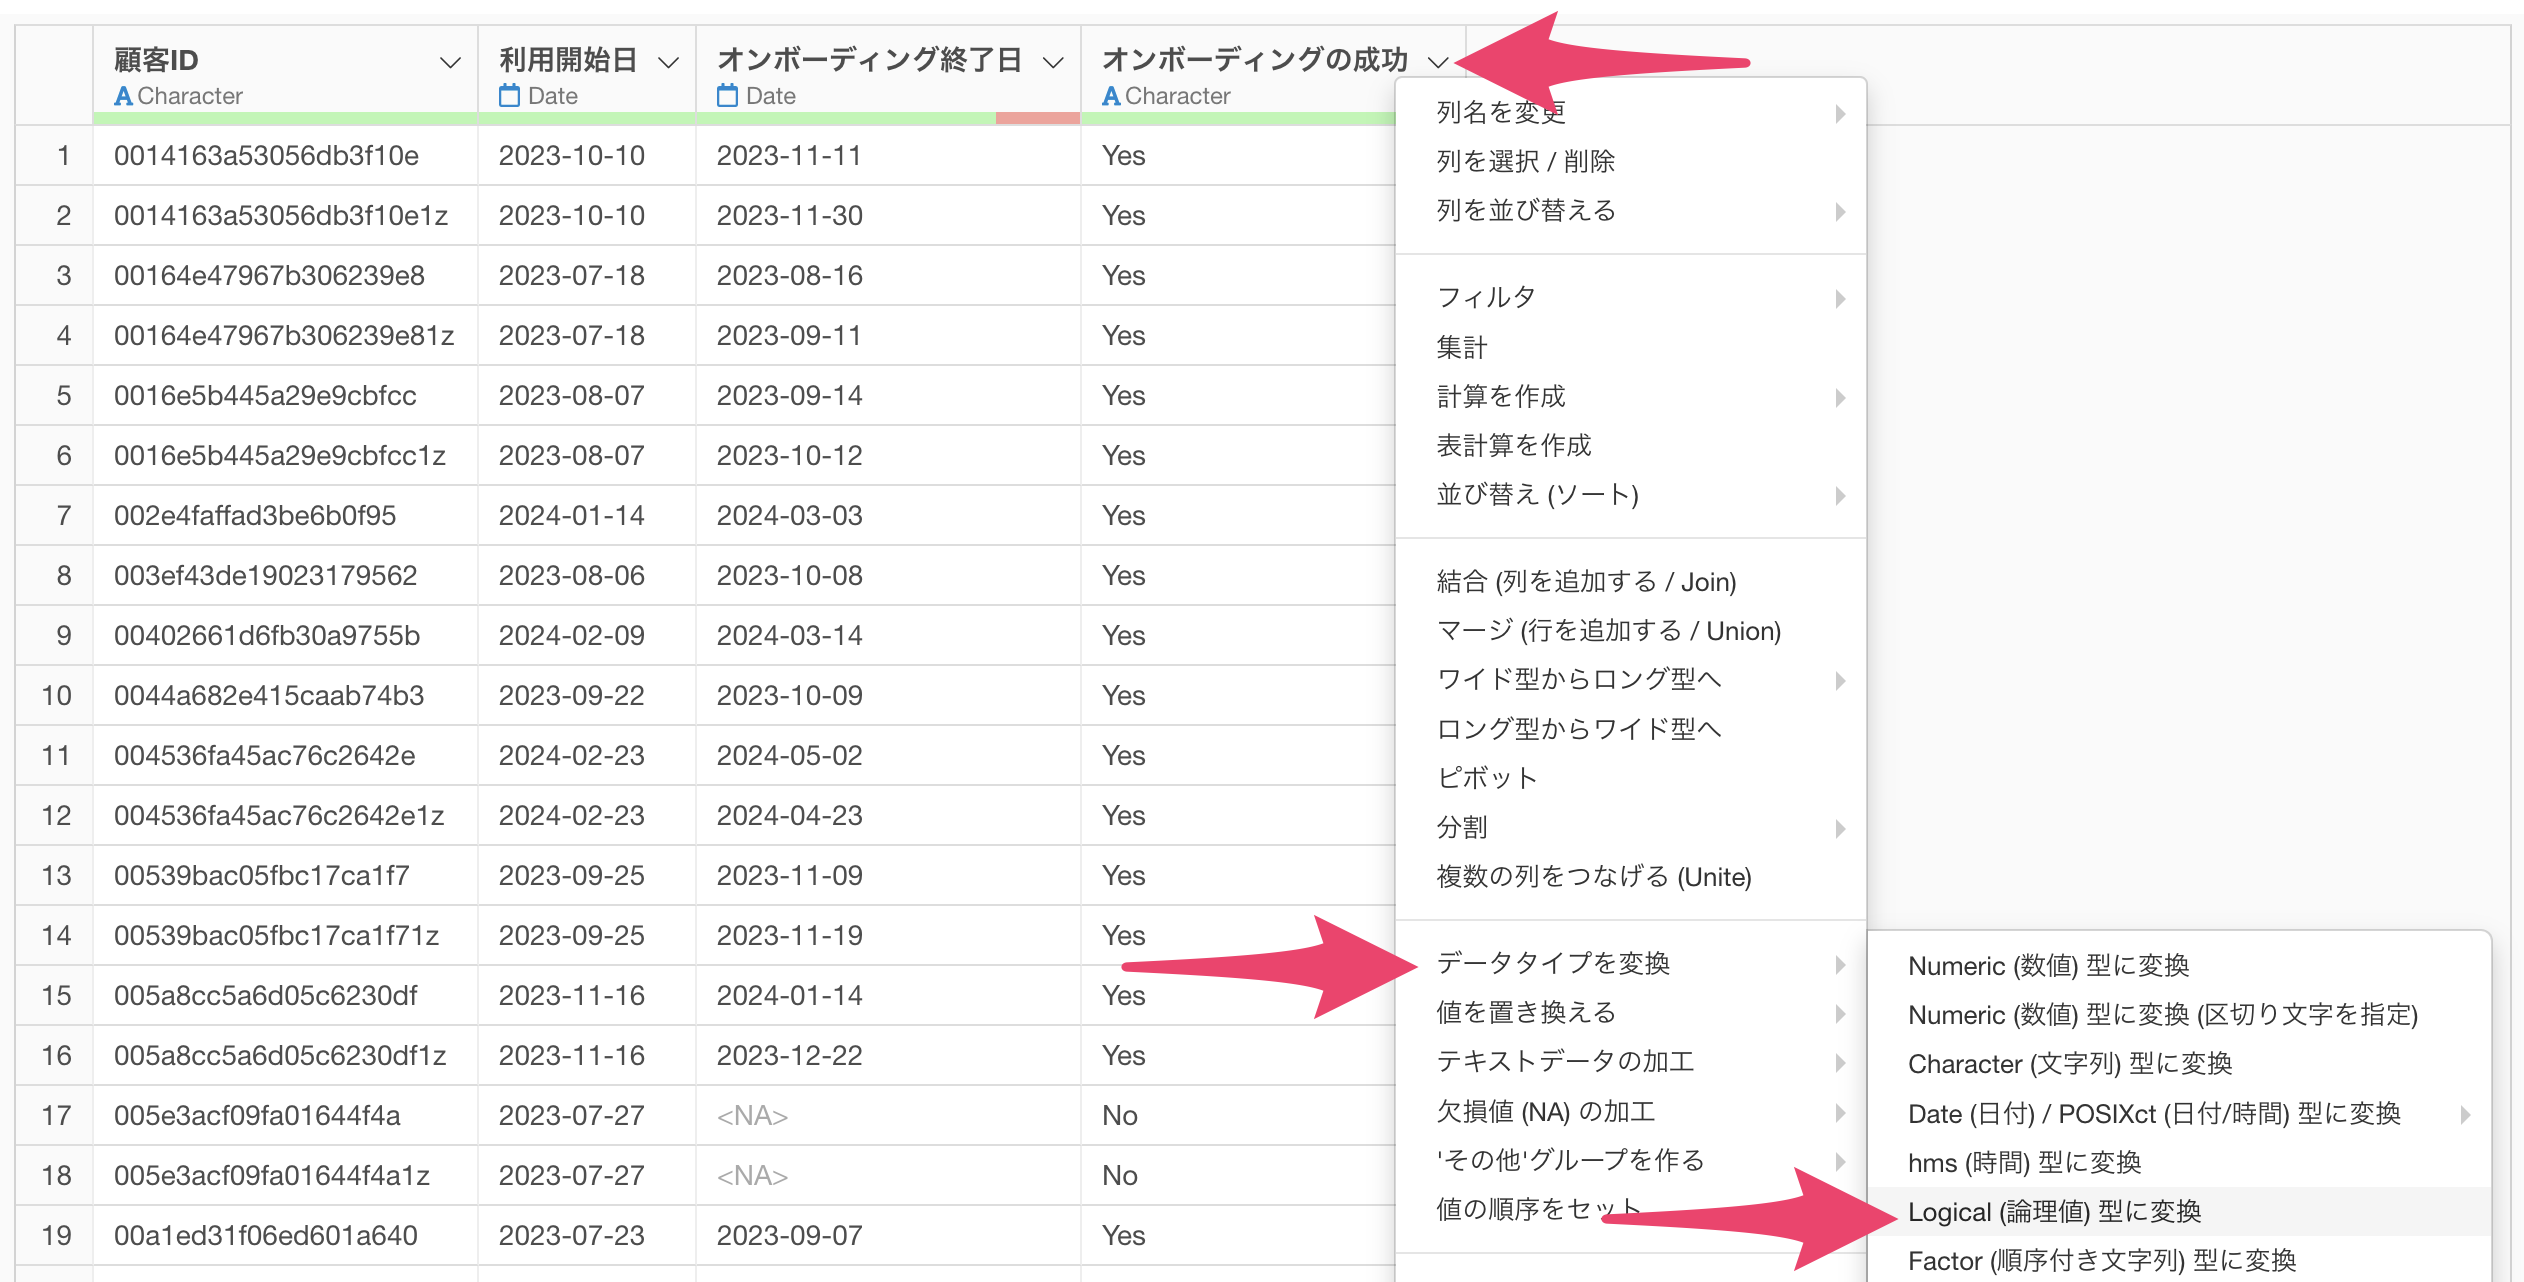This screenshot has width=2524, height=1282.
Task: Choose Factor (順序付き文字列) 型に変換
Action: coord(2178,1260)
